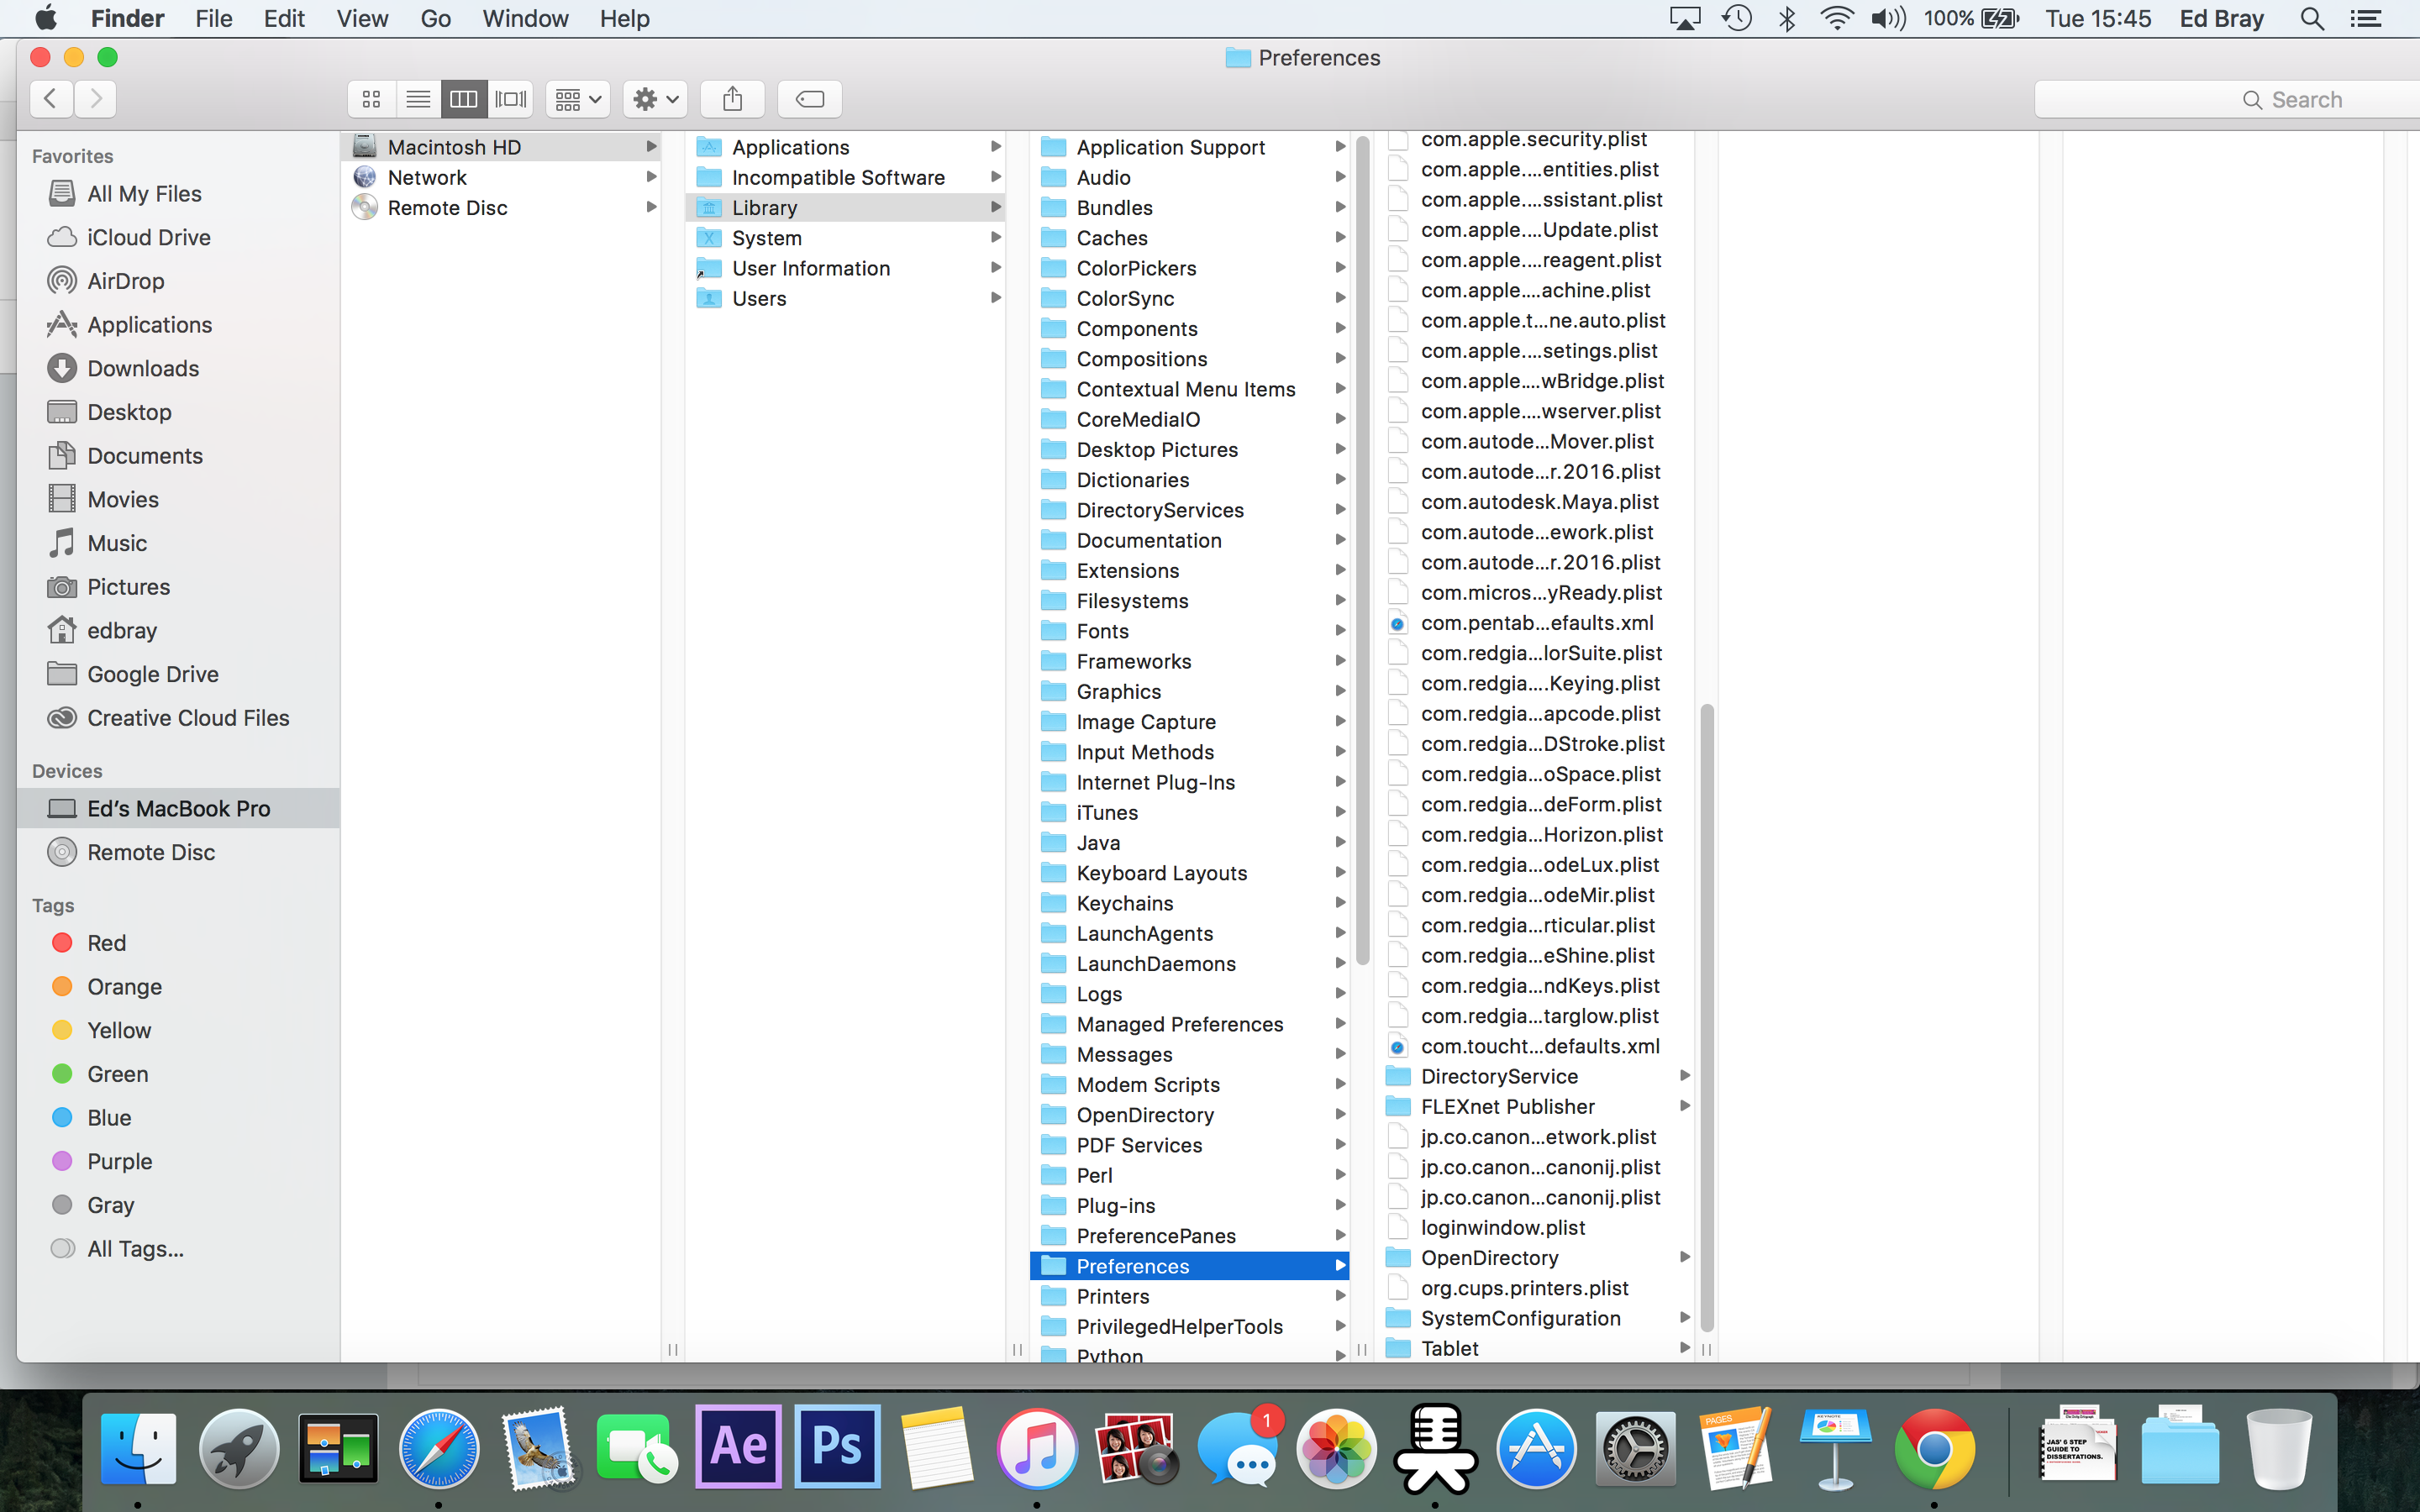Filter by the Red tag

(178, 943)
